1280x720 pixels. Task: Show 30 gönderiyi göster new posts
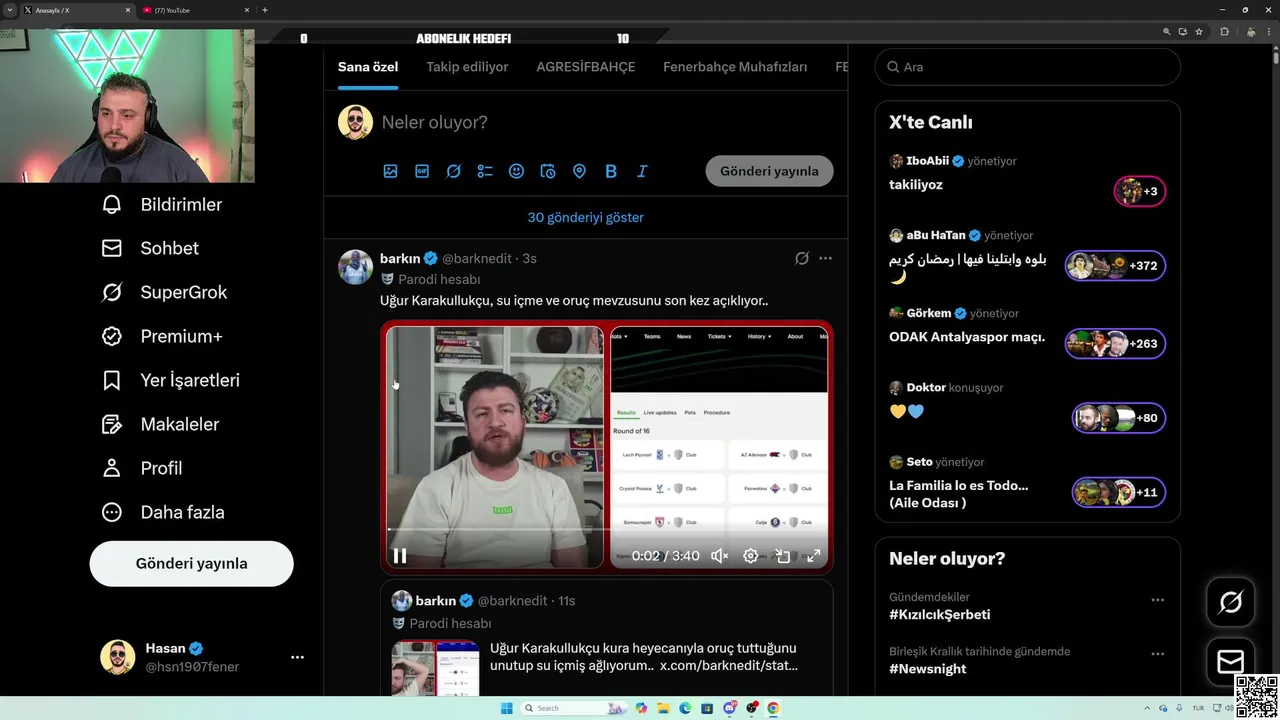[x=586, y=217]
